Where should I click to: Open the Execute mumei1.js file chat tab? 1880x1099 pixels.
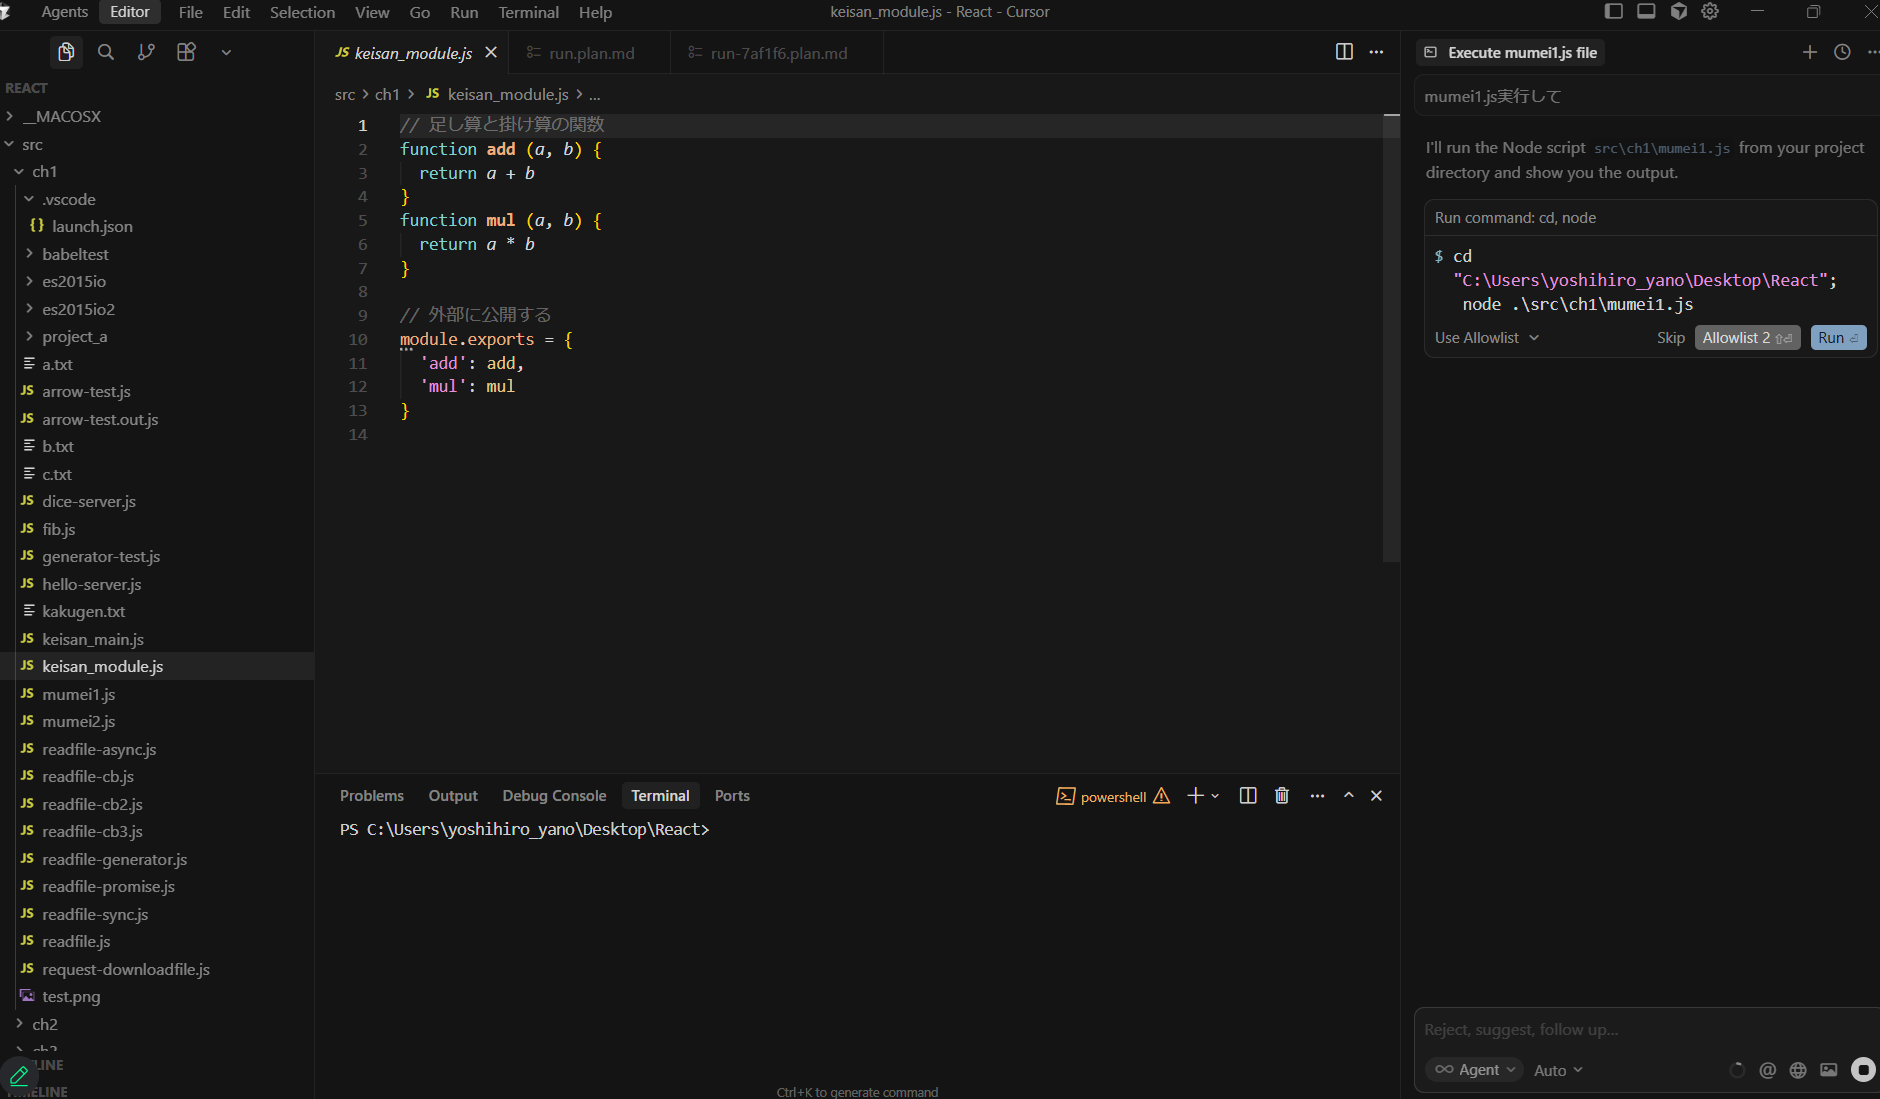(x=1510, y=53)
